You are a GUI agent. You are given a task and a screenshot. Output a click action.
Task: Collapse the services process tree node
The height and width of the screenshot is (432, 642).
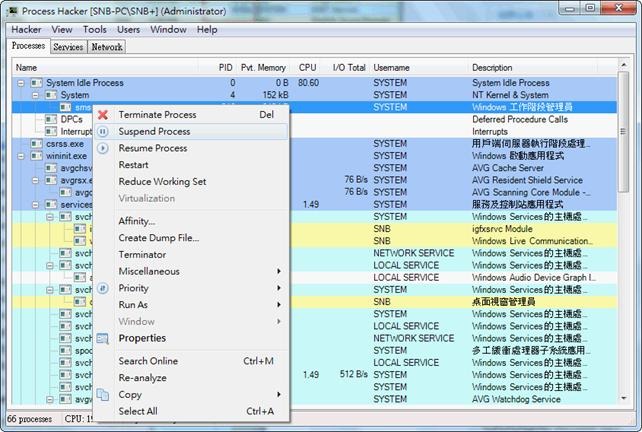click(x=36, y=205)
